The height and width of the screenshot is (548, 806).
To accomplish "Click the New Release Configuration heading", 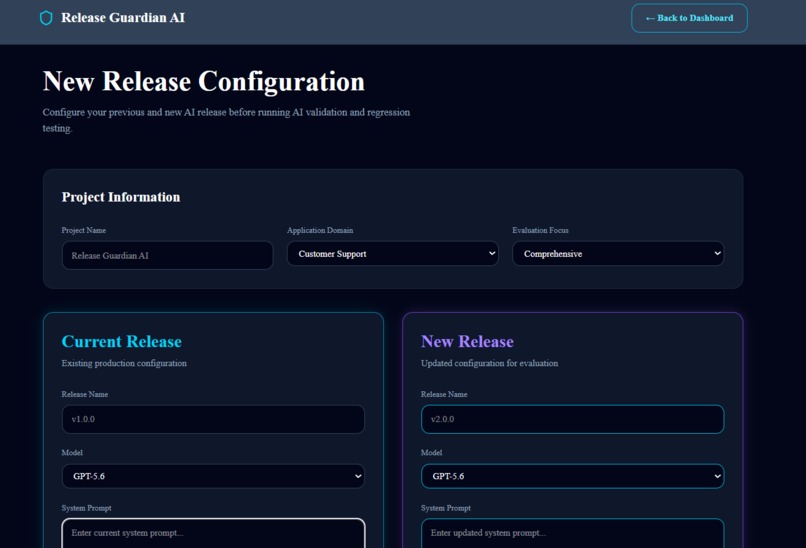I will [x=204, y=82].
